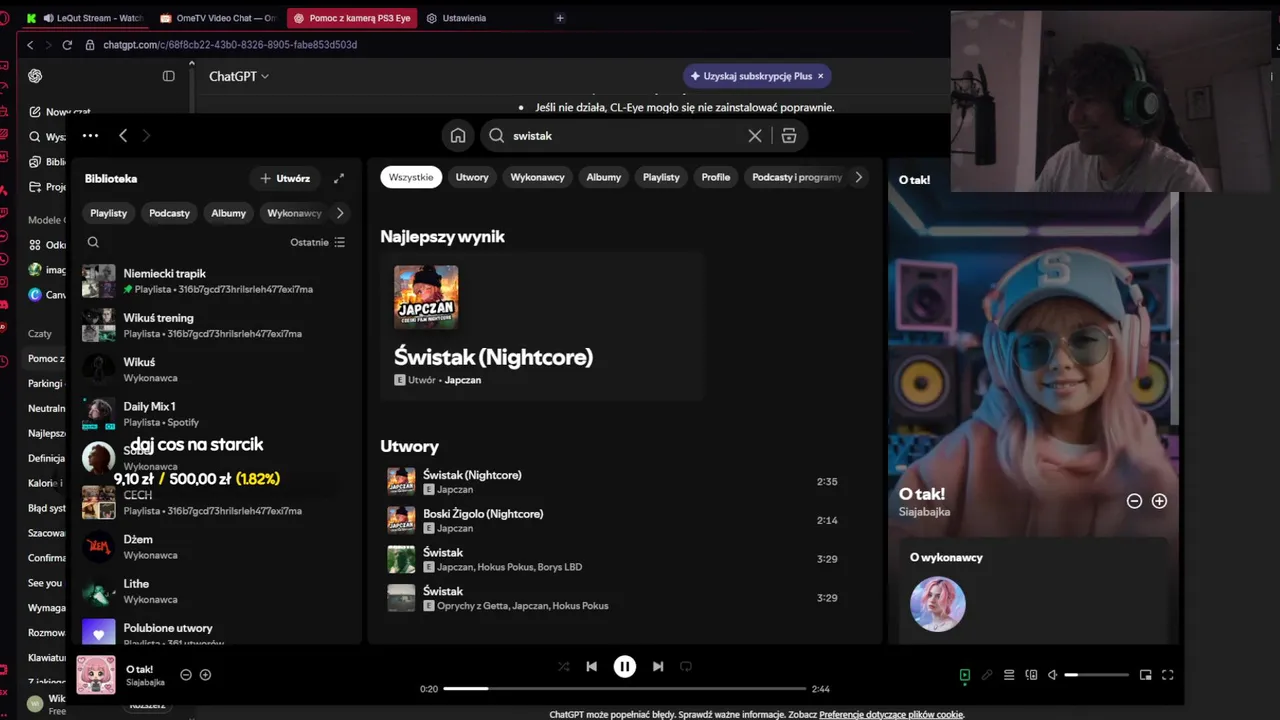The image size is (1280, 720).
Task: Expand the Biblioteka library panel
Action: tap(339, 178)
